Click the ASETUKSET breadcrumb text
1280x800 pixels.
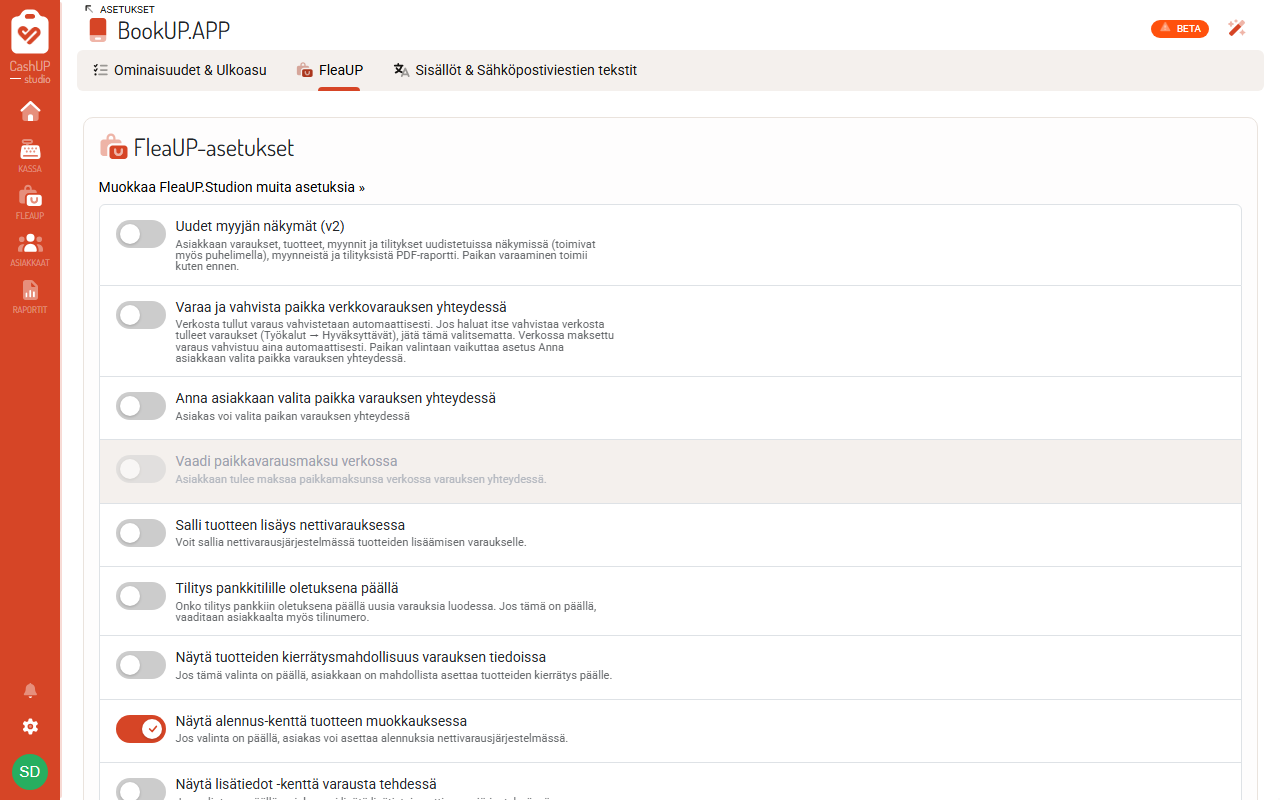point(127,9)
